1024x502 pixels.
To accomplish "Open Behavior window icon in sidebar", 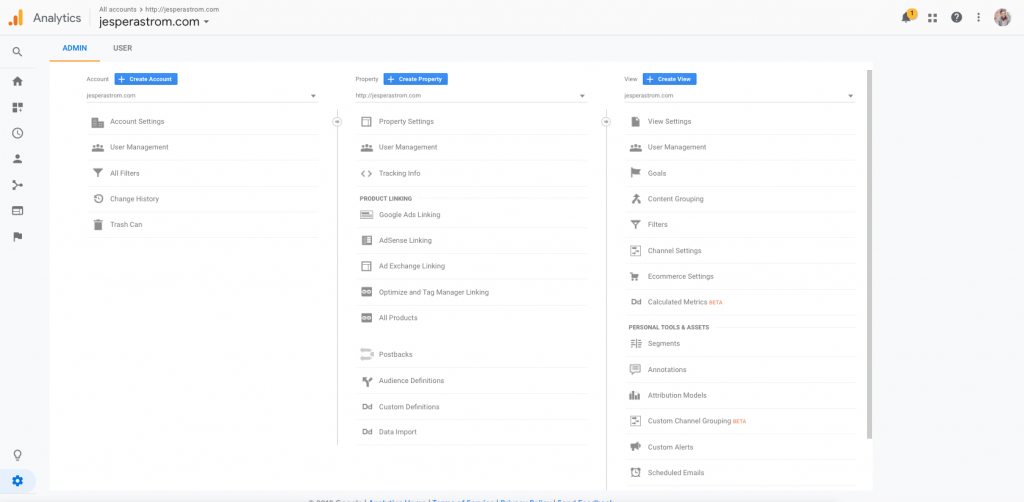I will coord(18,211).
